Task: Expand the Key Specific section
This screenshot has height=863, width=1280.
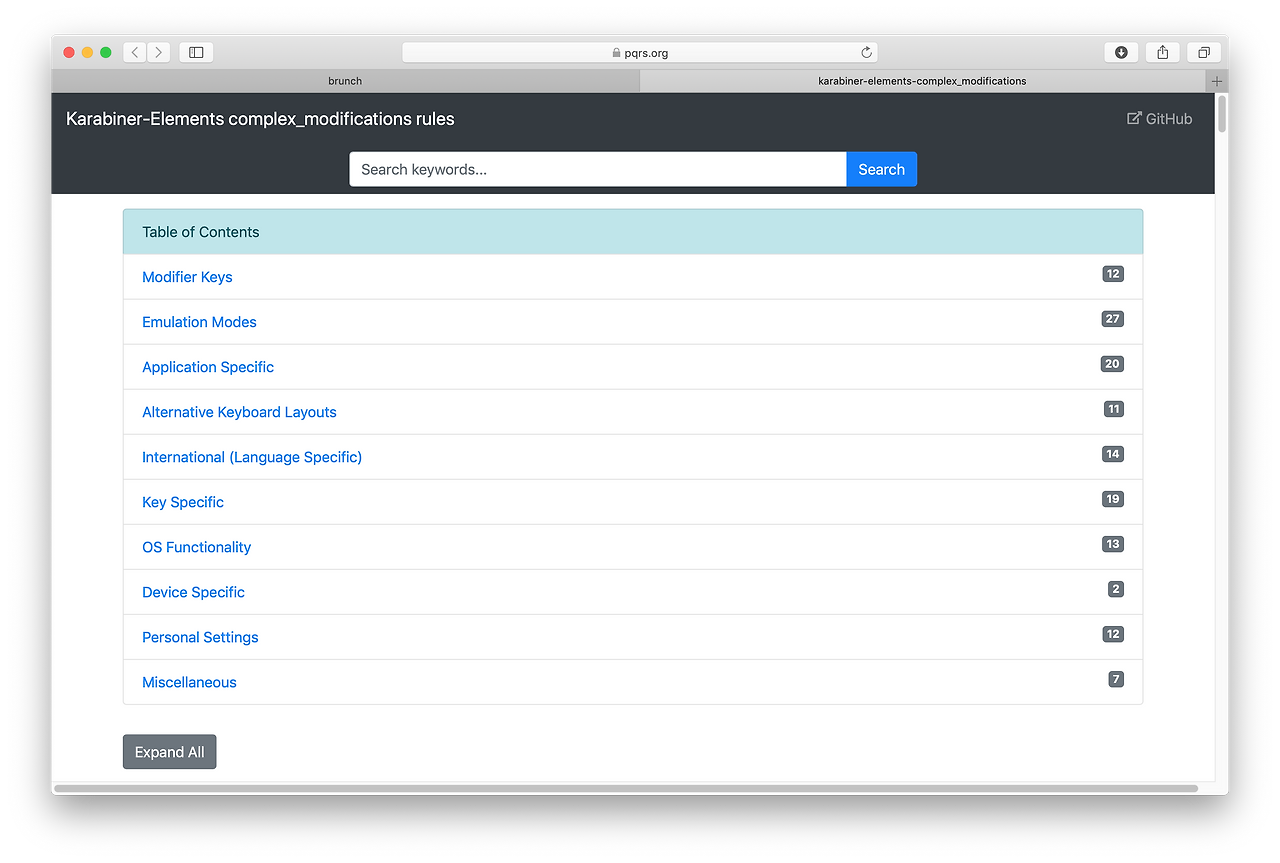Action: pyautogui.click(x=183, y=502)
